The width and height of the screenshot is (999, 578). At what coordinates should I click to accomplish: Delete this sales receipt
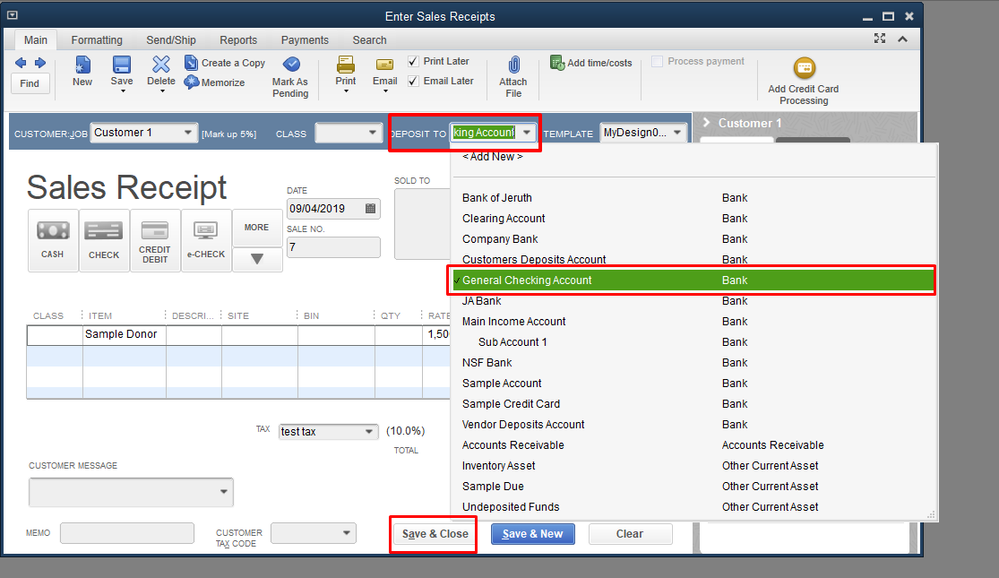(161, 71)
